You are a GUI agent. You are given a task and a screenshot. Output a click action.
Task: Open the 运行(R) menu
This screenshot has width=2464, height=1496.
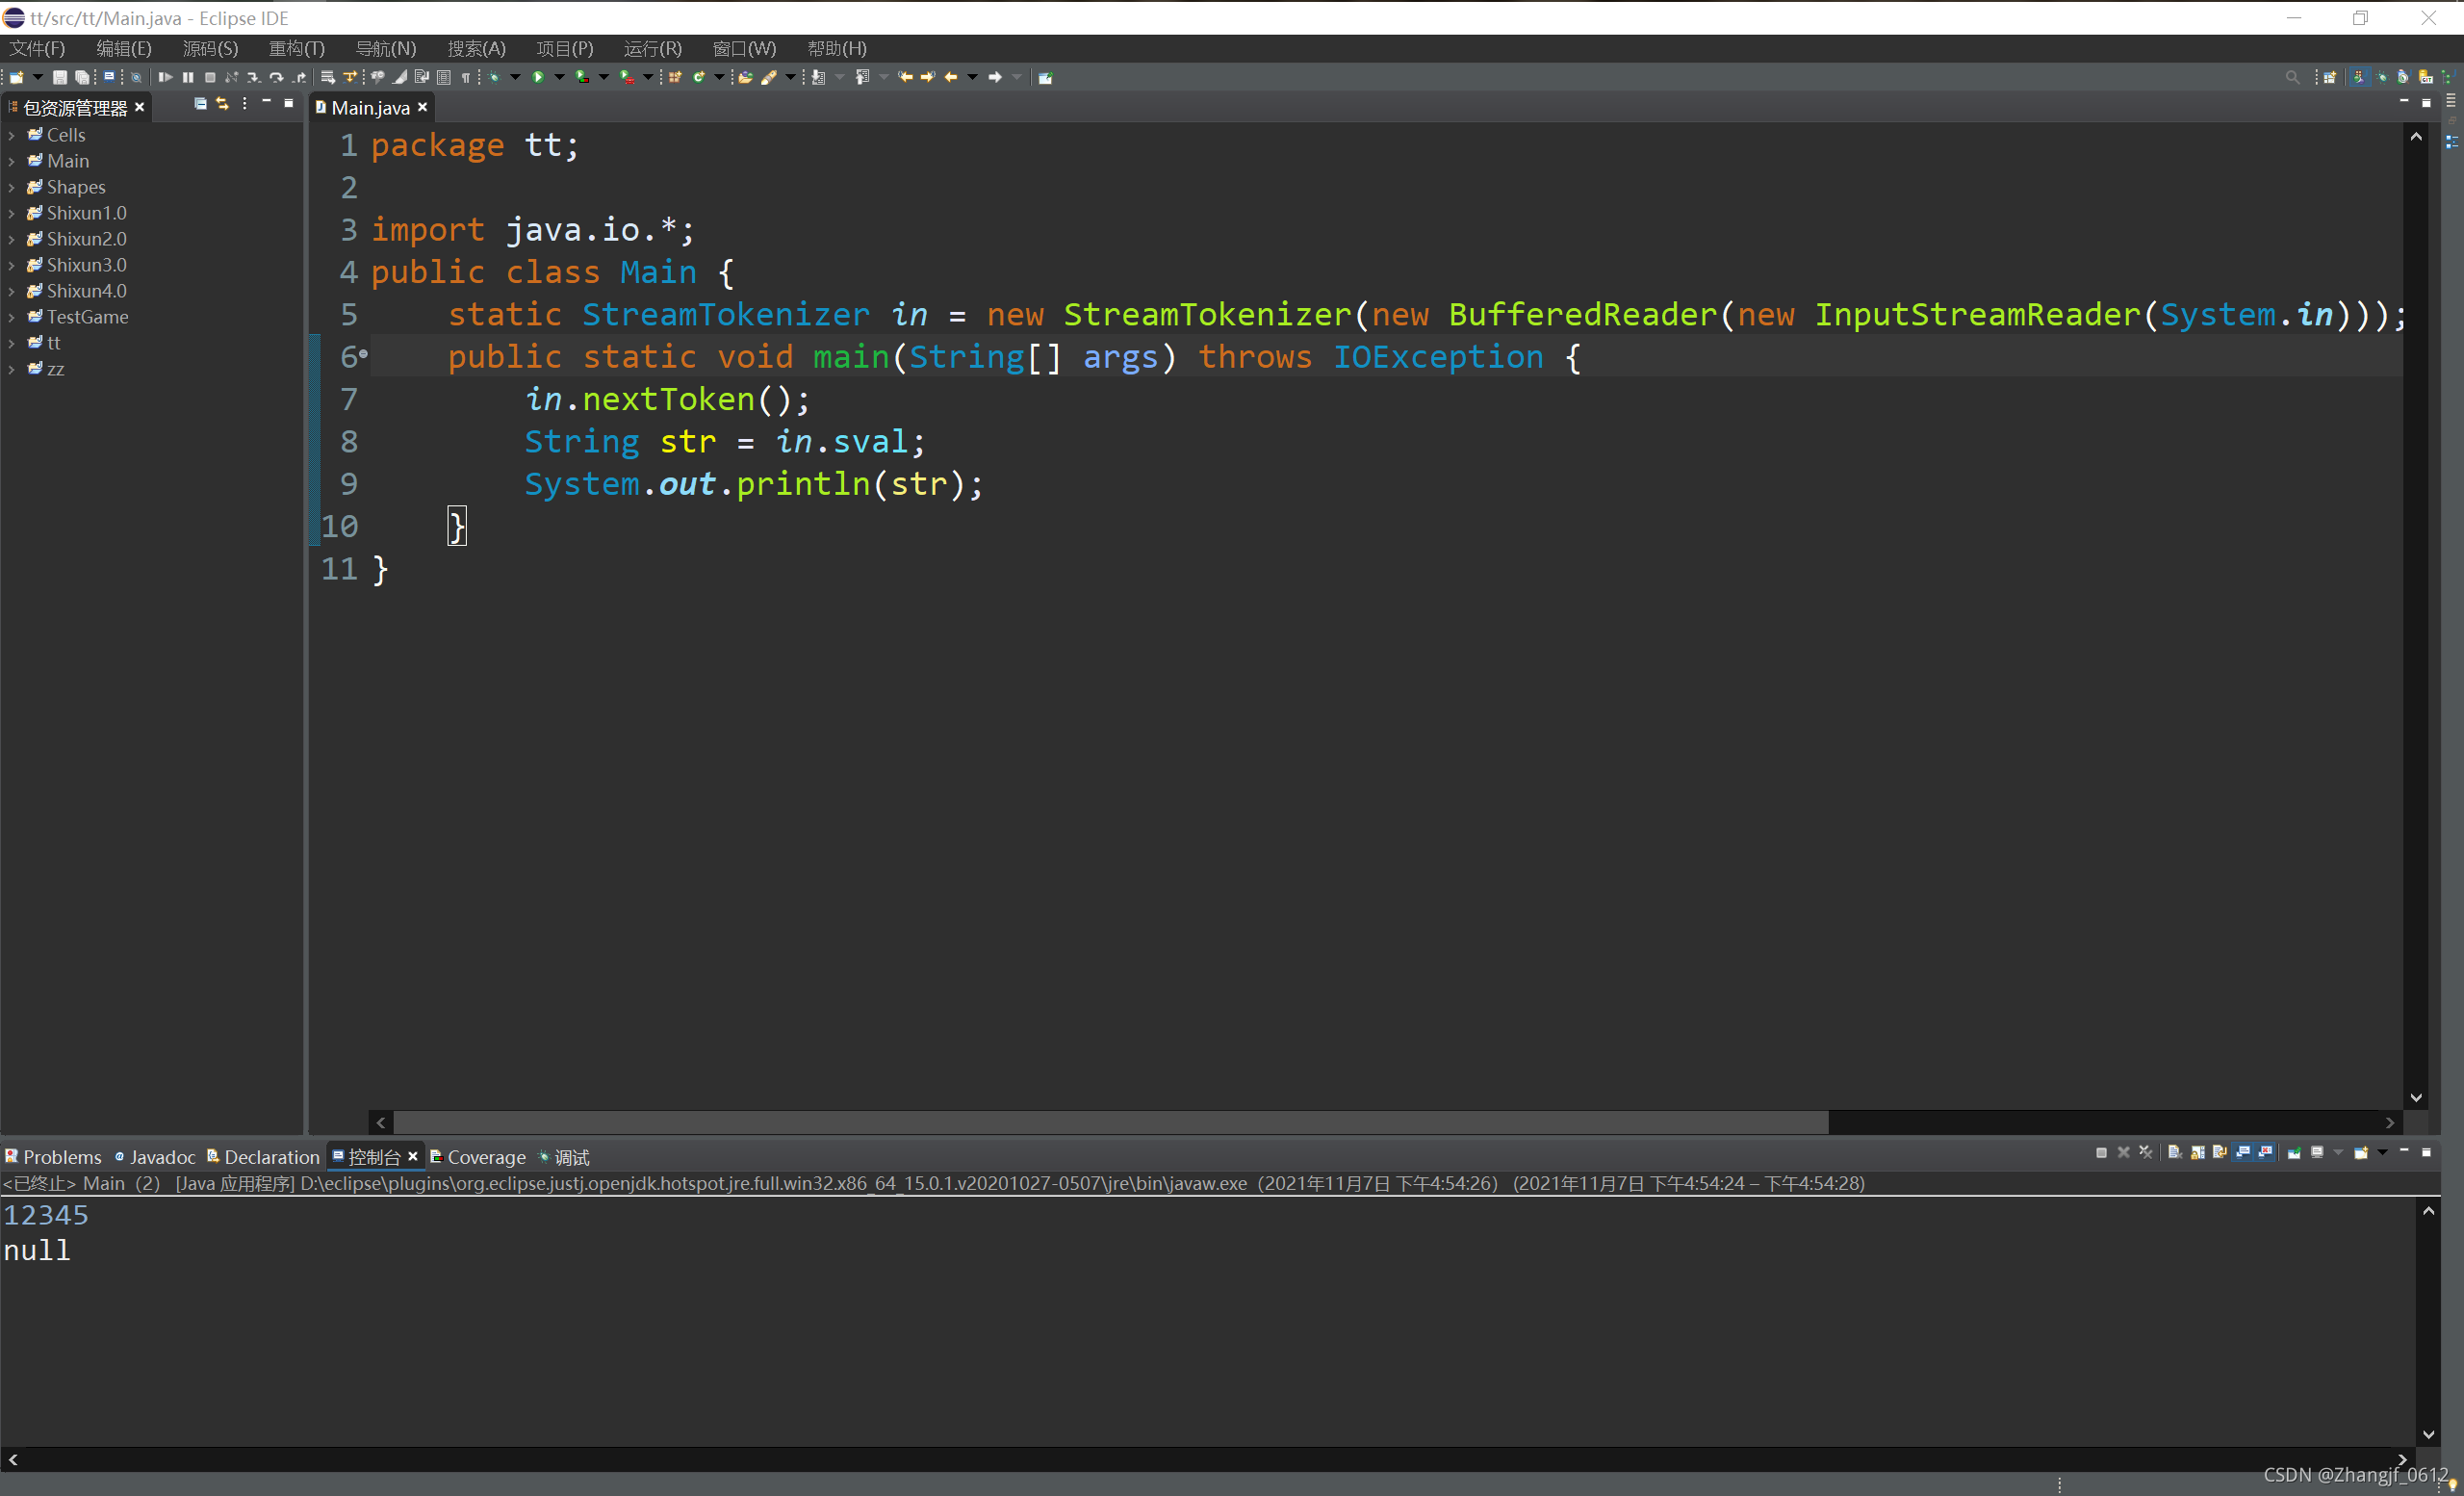coord(652,48)
